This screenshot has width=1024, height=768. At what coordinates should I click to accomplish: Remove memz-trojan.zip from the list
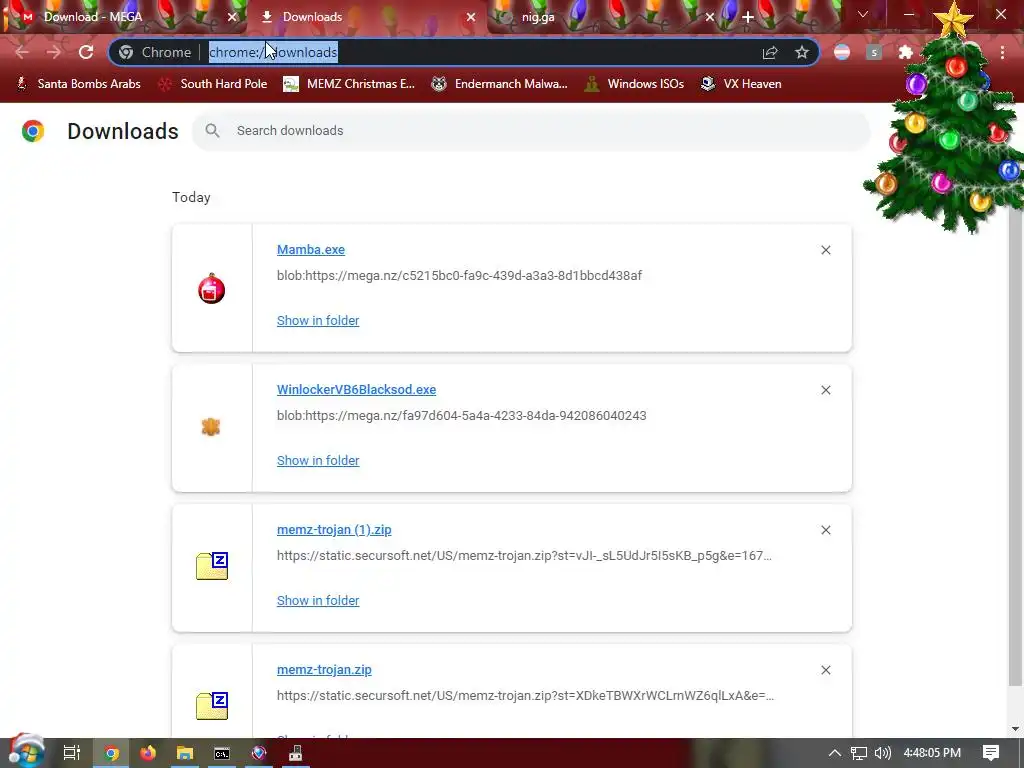pyautogui.click(x=826, y=670)
